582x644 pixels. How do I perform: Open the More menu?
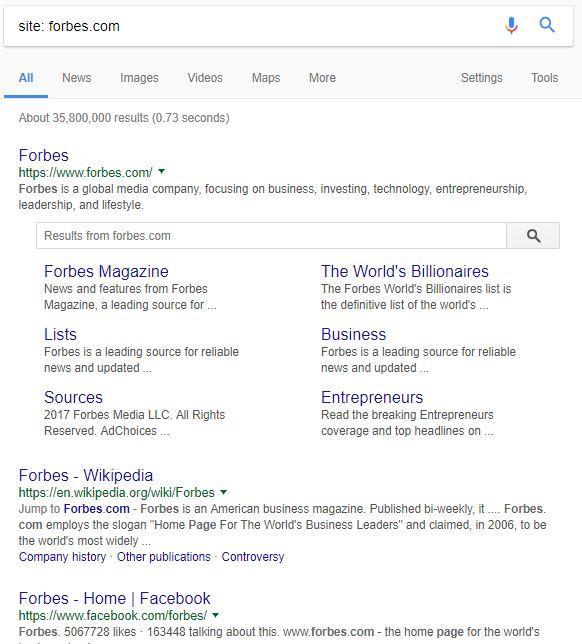pyautogui.click(x=322, y=78)
